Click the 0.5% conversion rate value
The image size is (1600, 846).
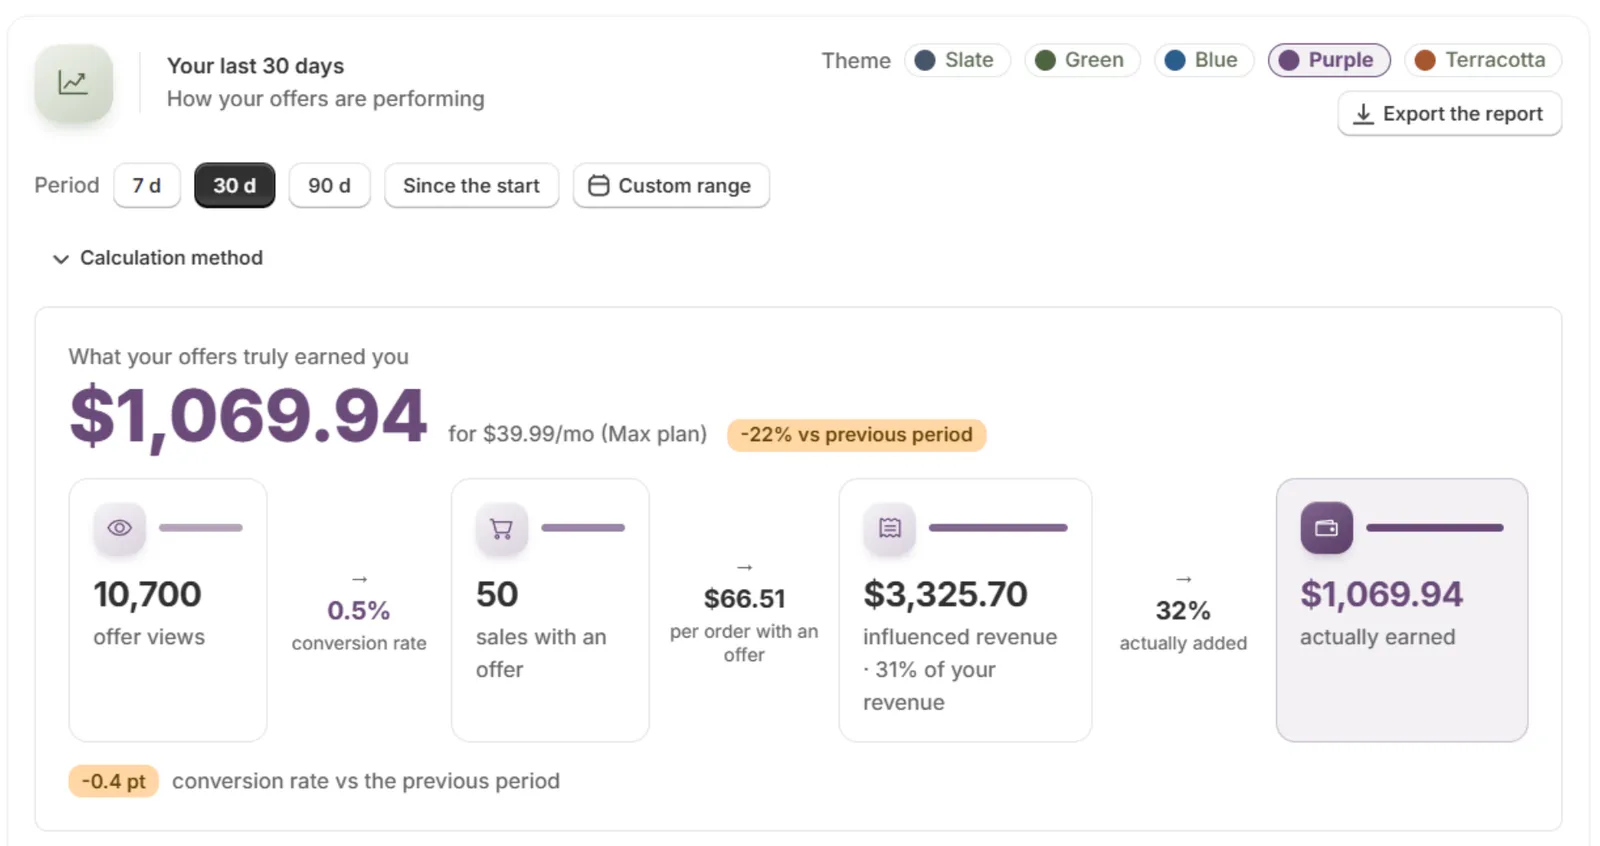point(359,611)
